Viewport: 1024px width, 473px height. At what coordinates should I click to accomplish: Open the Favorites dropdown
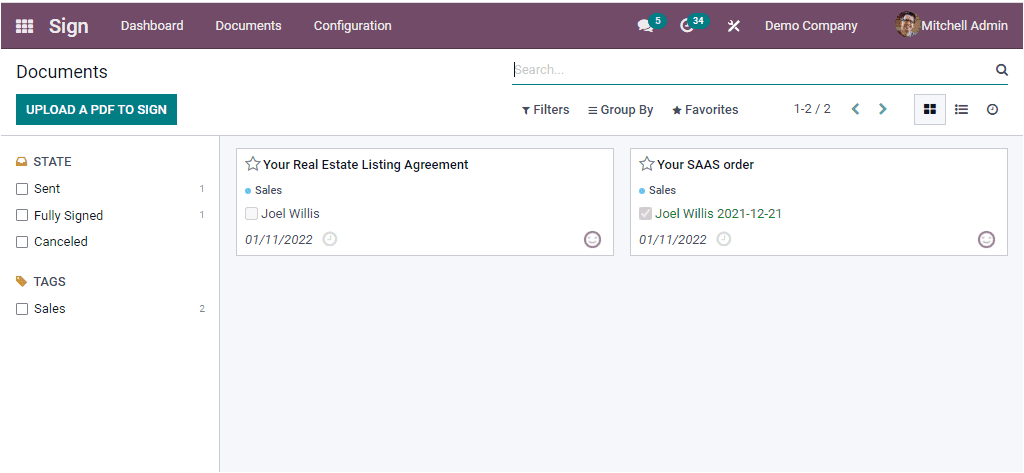pos(705,110)
